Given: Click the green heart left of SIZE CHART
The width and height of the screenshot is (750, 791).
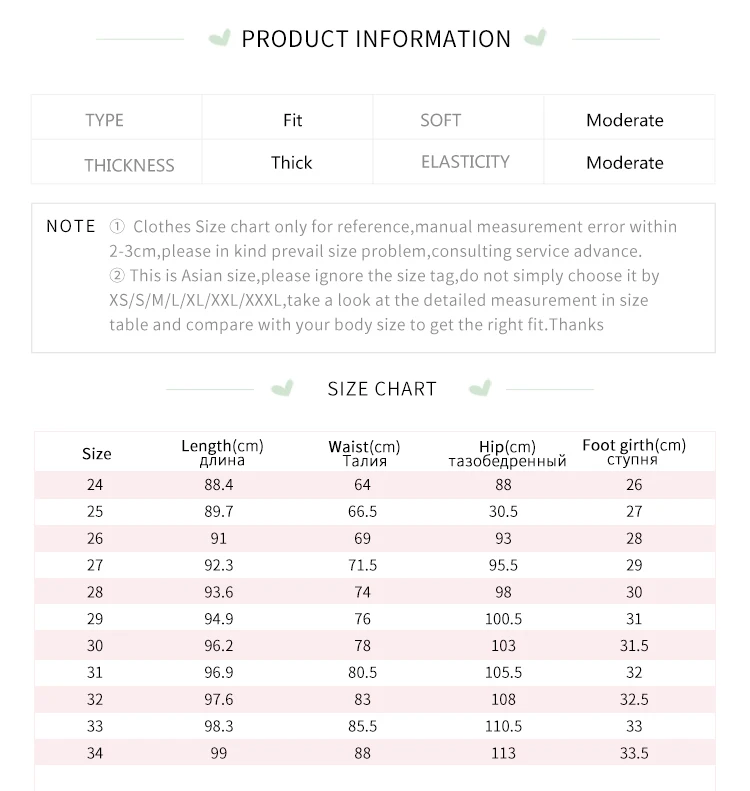Looking at the screenshot, I should click(284, 388).
